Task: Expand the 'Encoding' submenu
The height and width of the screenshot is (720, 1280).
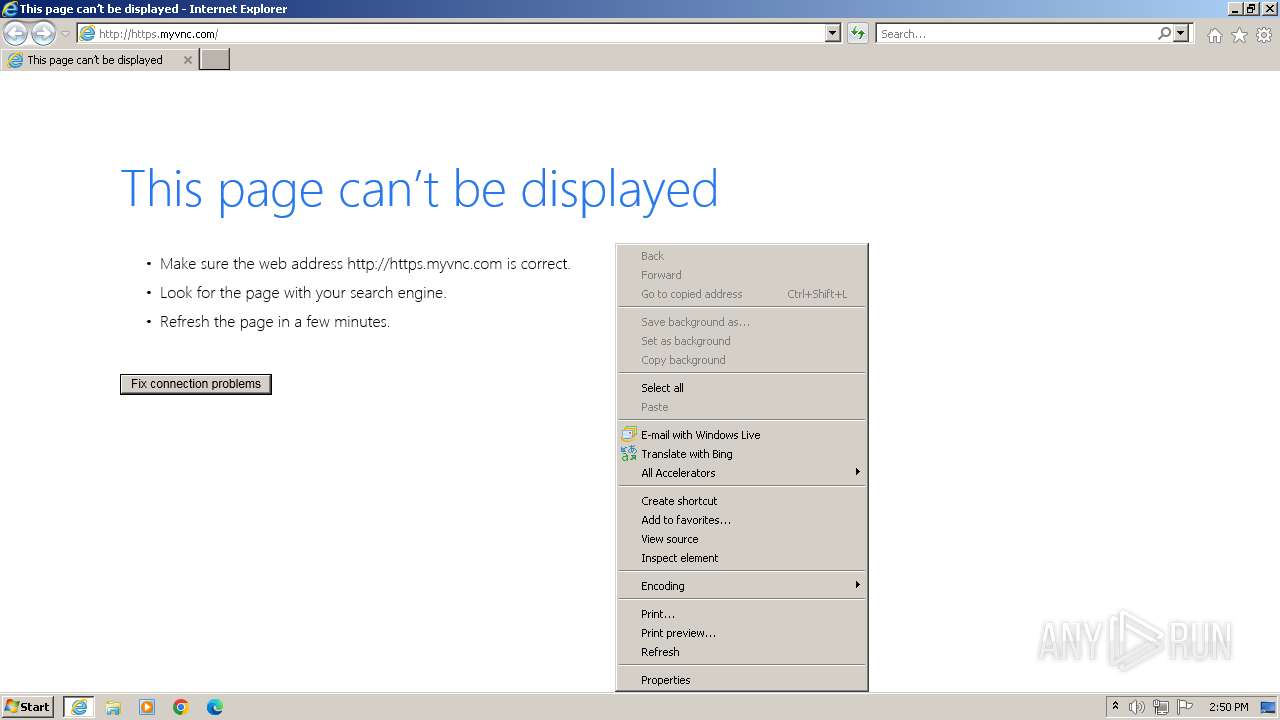Action: point(742,586)
